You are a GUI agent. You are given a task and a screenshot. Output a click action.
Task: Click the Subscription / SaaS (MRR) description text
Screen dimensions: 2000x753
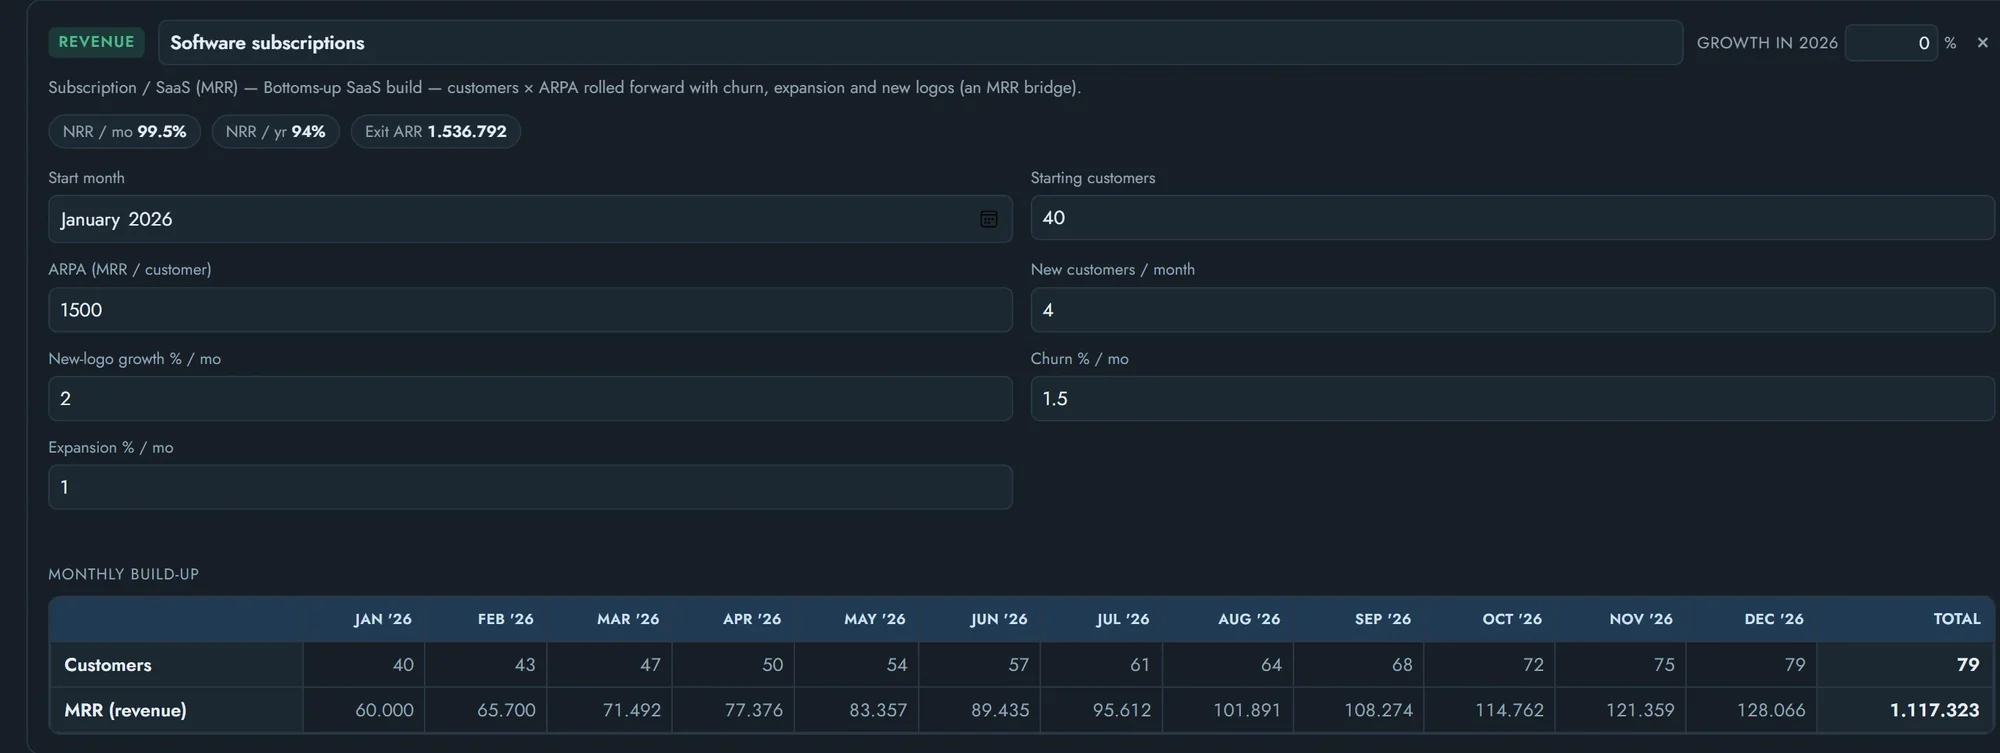[565, 88]
